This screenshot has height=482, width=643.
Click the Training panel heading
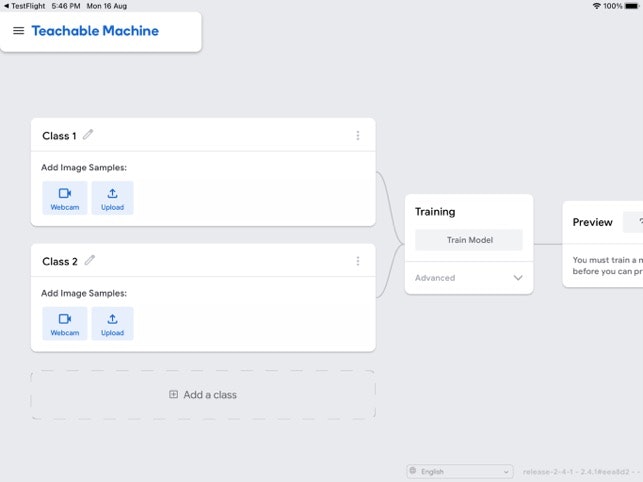[x=435, y=212]
